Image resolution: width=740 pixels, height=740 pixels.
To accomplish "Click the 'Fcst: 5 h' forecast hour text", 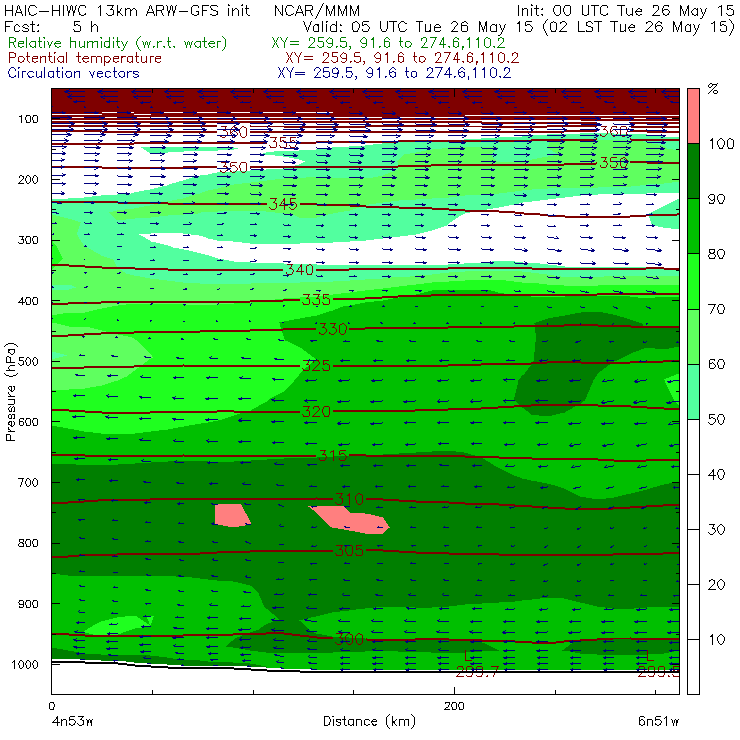I will click(51, 26).
